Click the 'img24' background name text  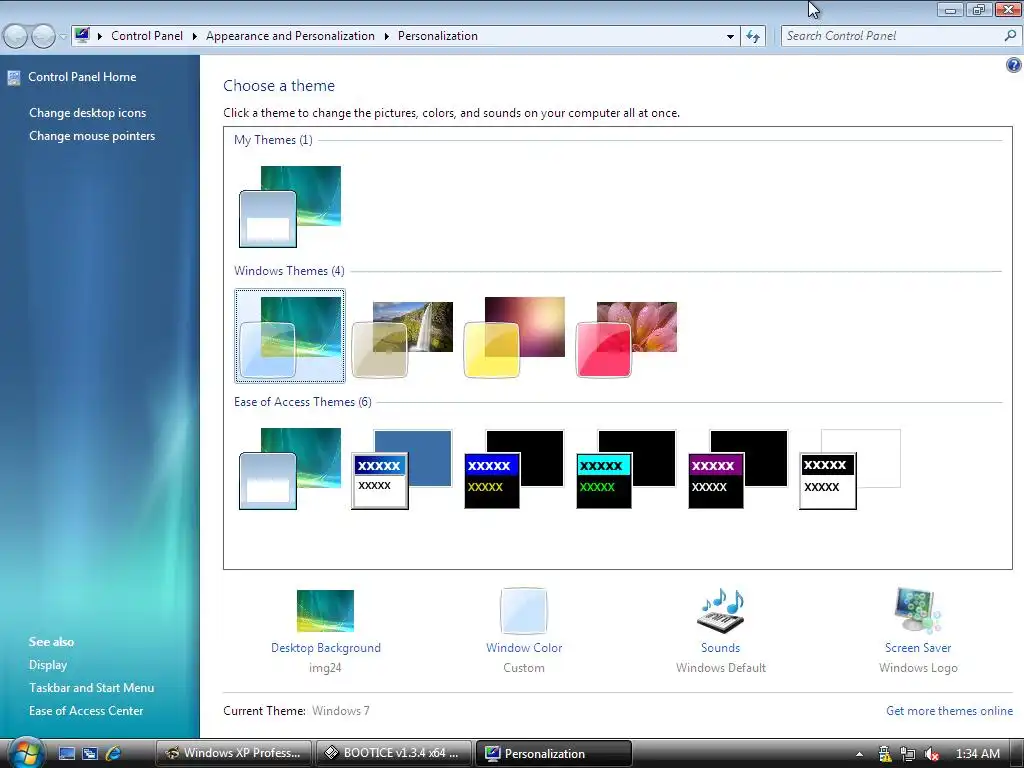coord(325,668)
